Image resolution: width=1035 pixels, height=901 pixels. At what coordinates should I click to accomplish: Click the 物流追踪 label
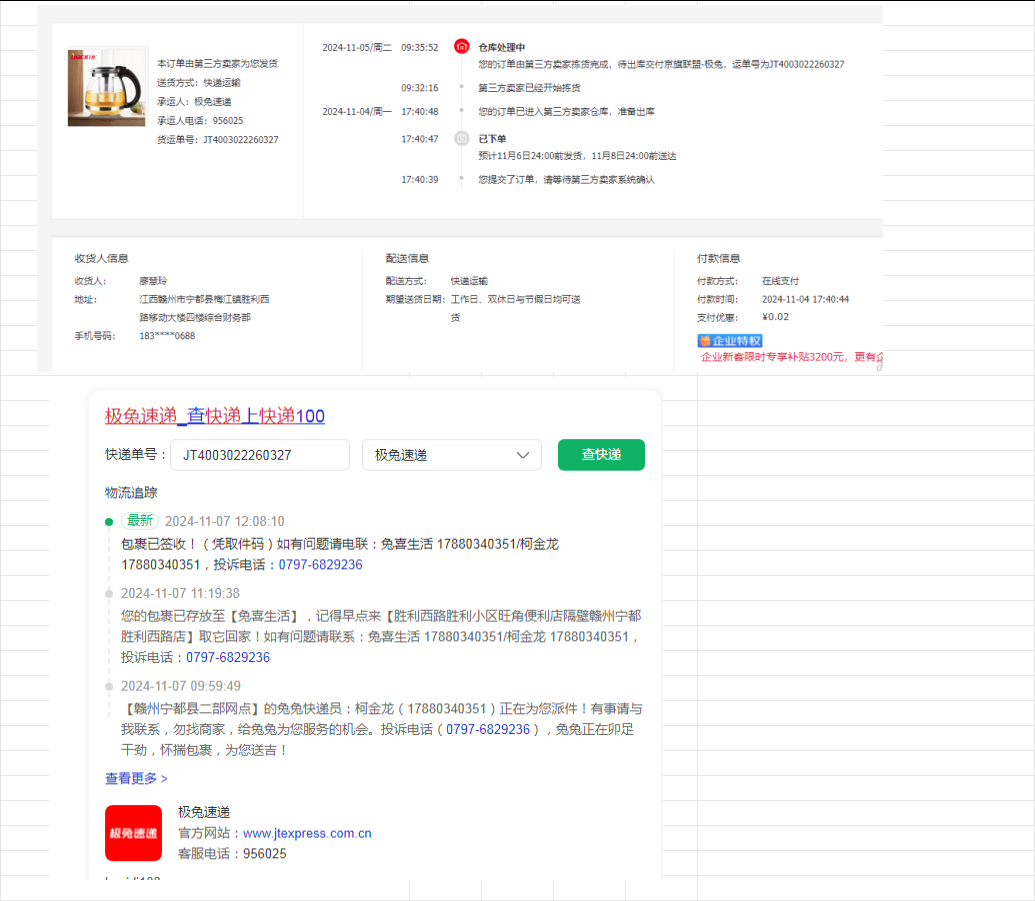(x=131, y=492)
